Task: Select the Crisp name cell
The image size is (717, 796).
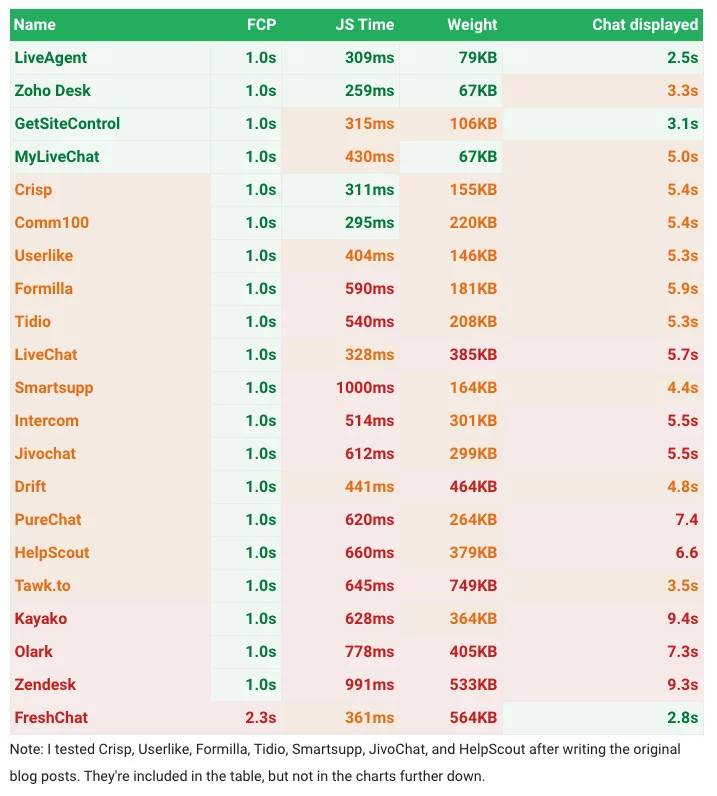Action: [x=34, y=190]
